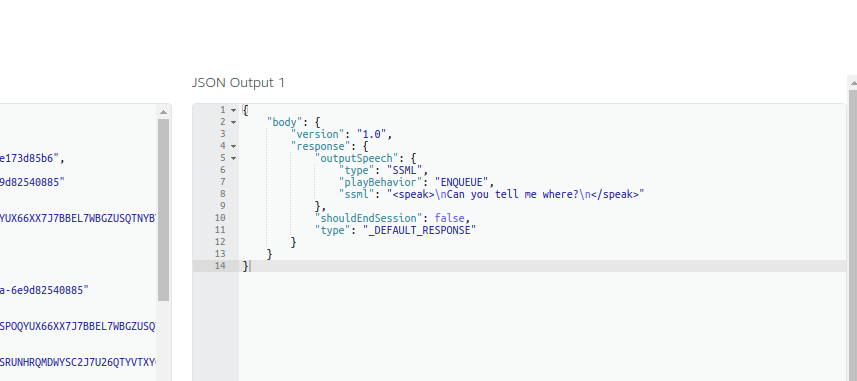Click the "YUX66XX7J7BBEL7WBGZUSQTNYB" string in left panel
The width and height of the screenshot is (857, 381).
78,218
